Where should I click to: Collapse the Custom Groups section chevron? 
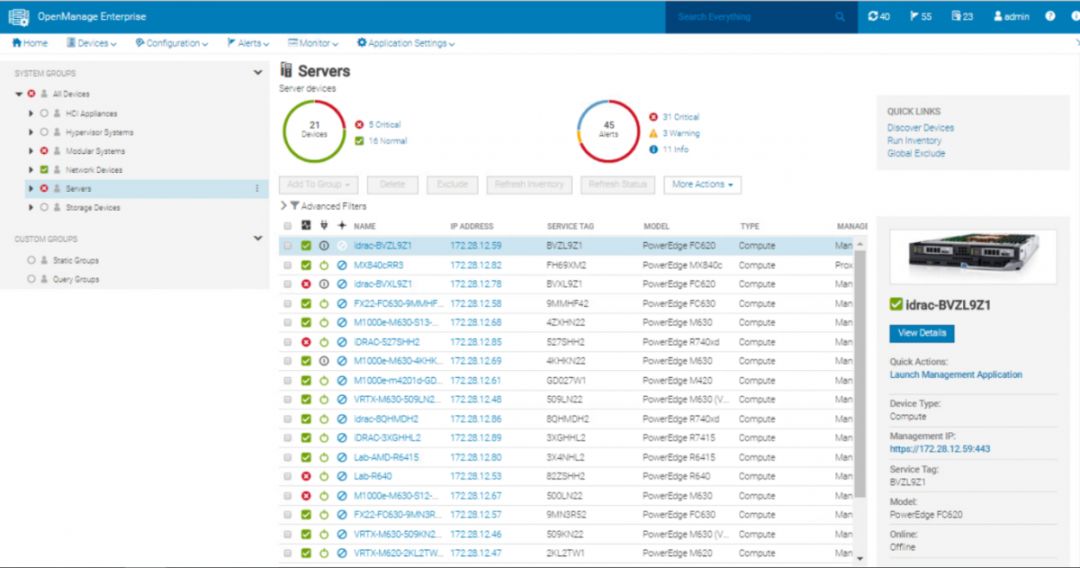258,238
